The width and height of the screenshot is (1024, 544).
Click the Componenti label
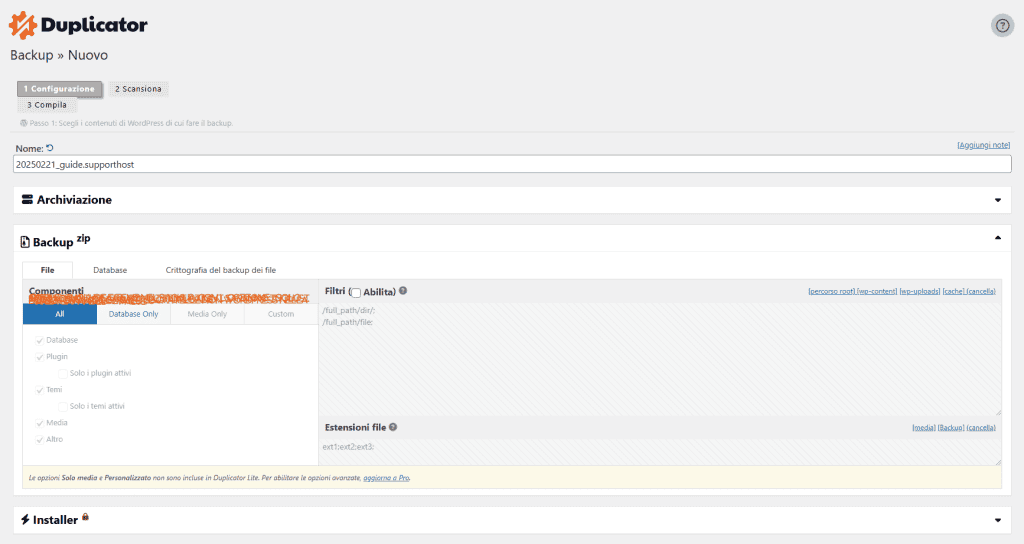tap(56, 291)
